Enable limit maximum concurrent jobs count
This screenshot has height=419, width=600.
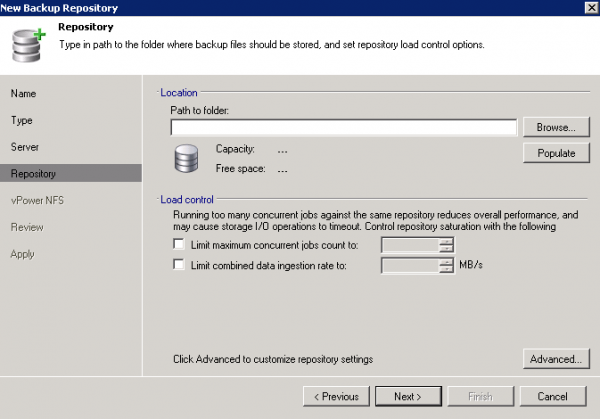pyautogui.click(x=179, y=245)
